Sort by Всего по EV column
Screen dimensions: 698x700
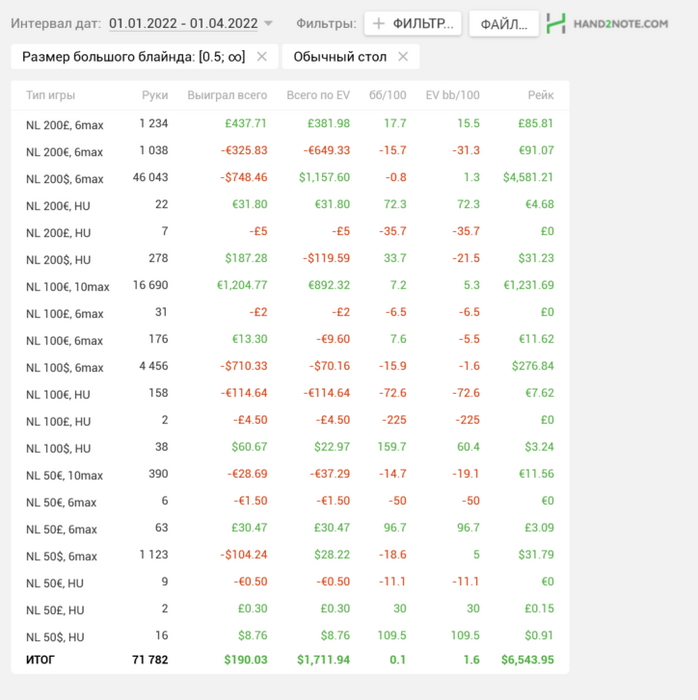click(318, 96)
